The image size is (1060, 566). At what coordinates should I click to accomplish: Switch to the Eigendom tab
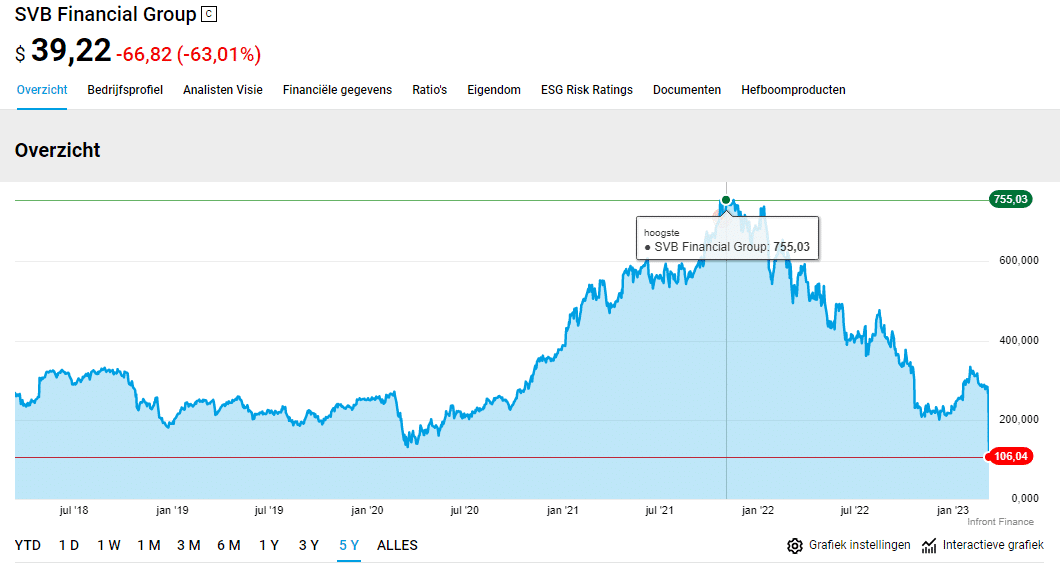493,90
